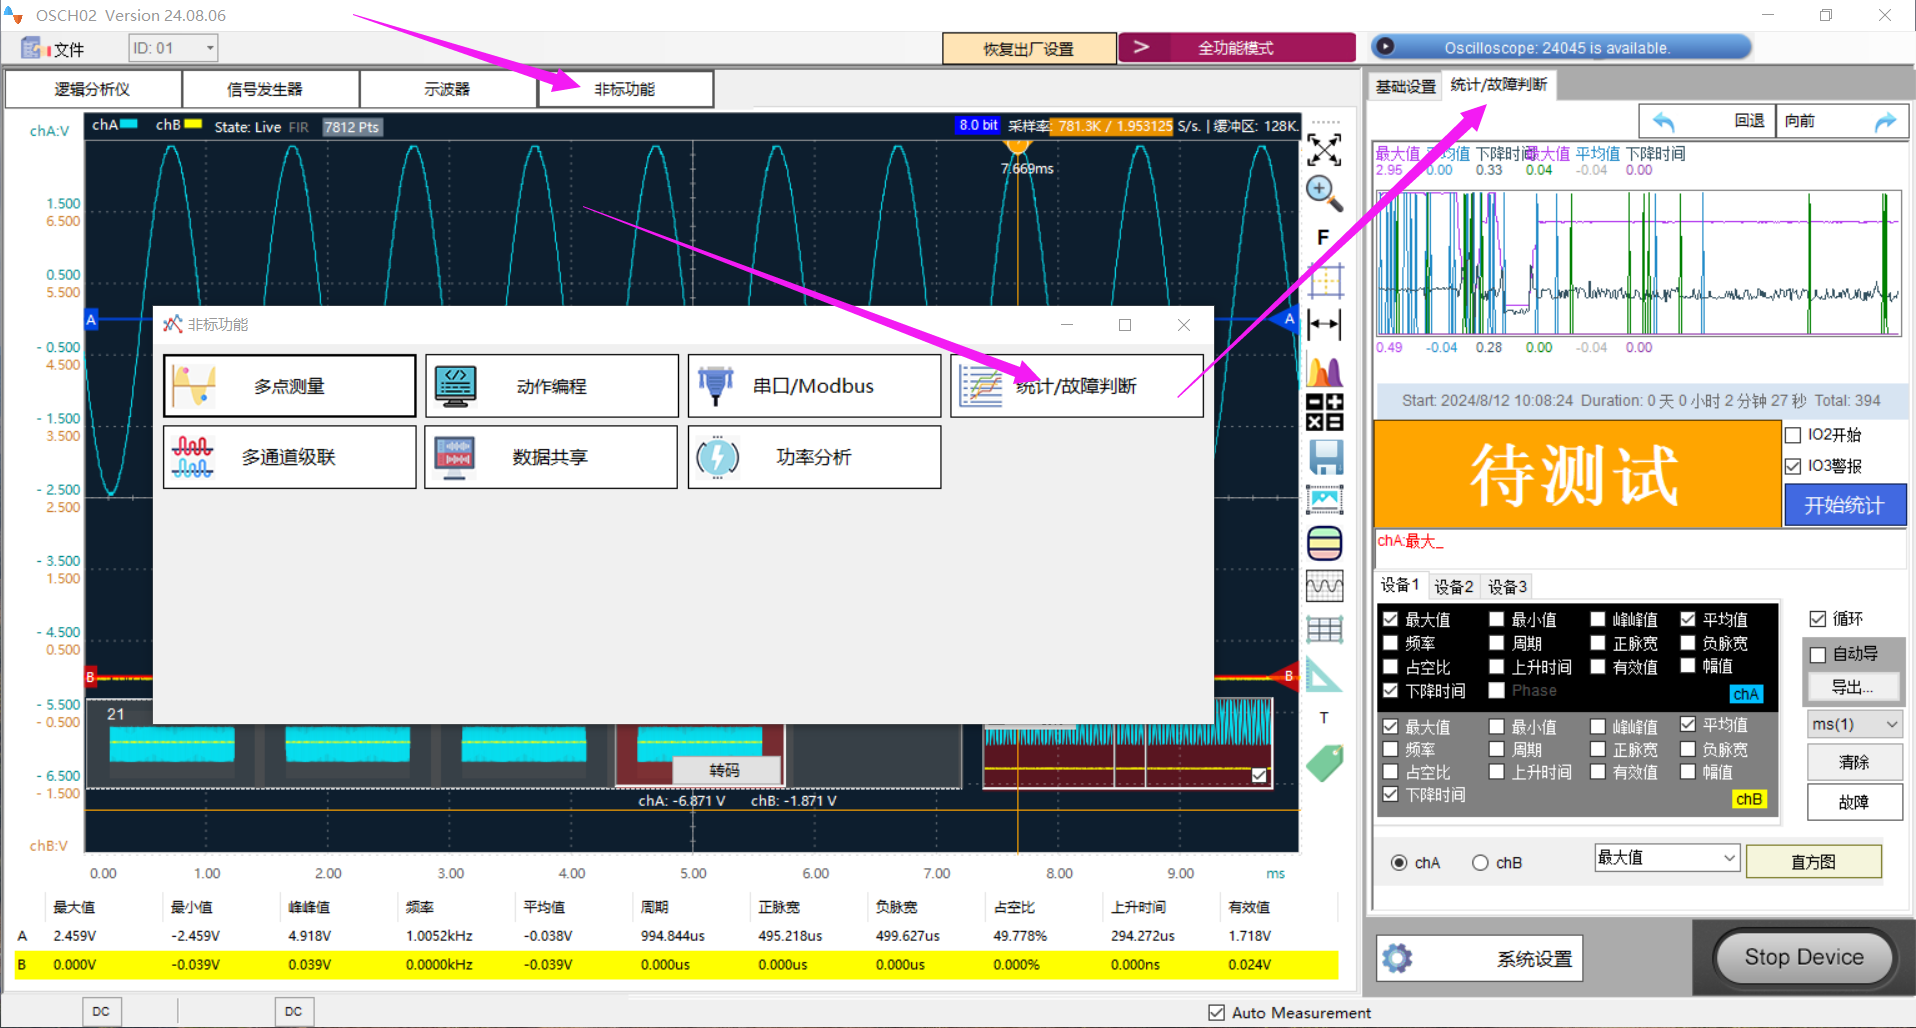The width and height of the screenshot is (1916, 1028).
Task: Select the chB radio button
Action: pos(1480,863)
